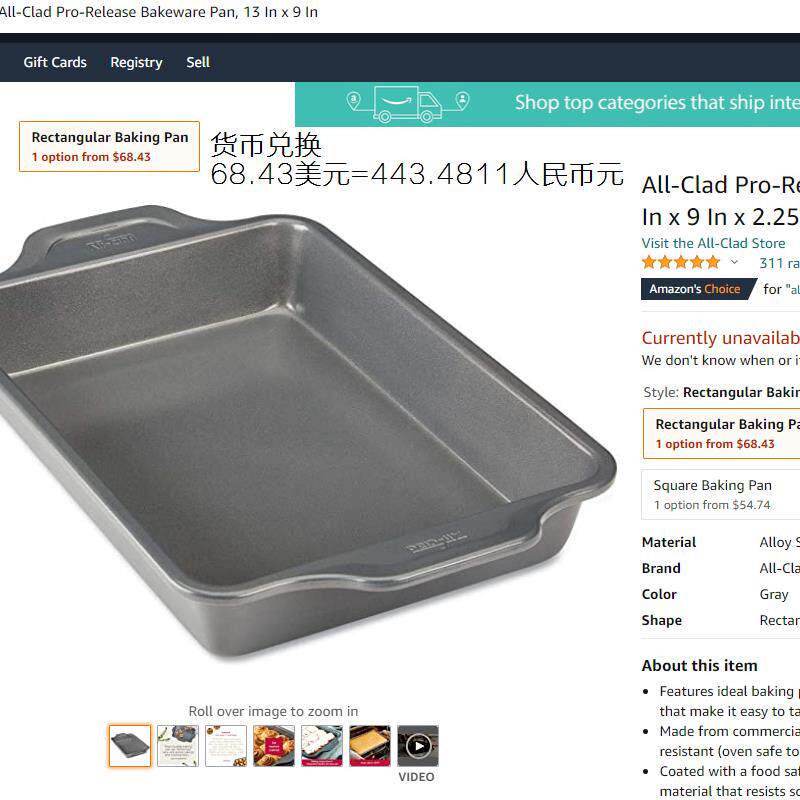Open the Gift Cards menu item
Screen dimensions: 800x800
coord(55,62)
